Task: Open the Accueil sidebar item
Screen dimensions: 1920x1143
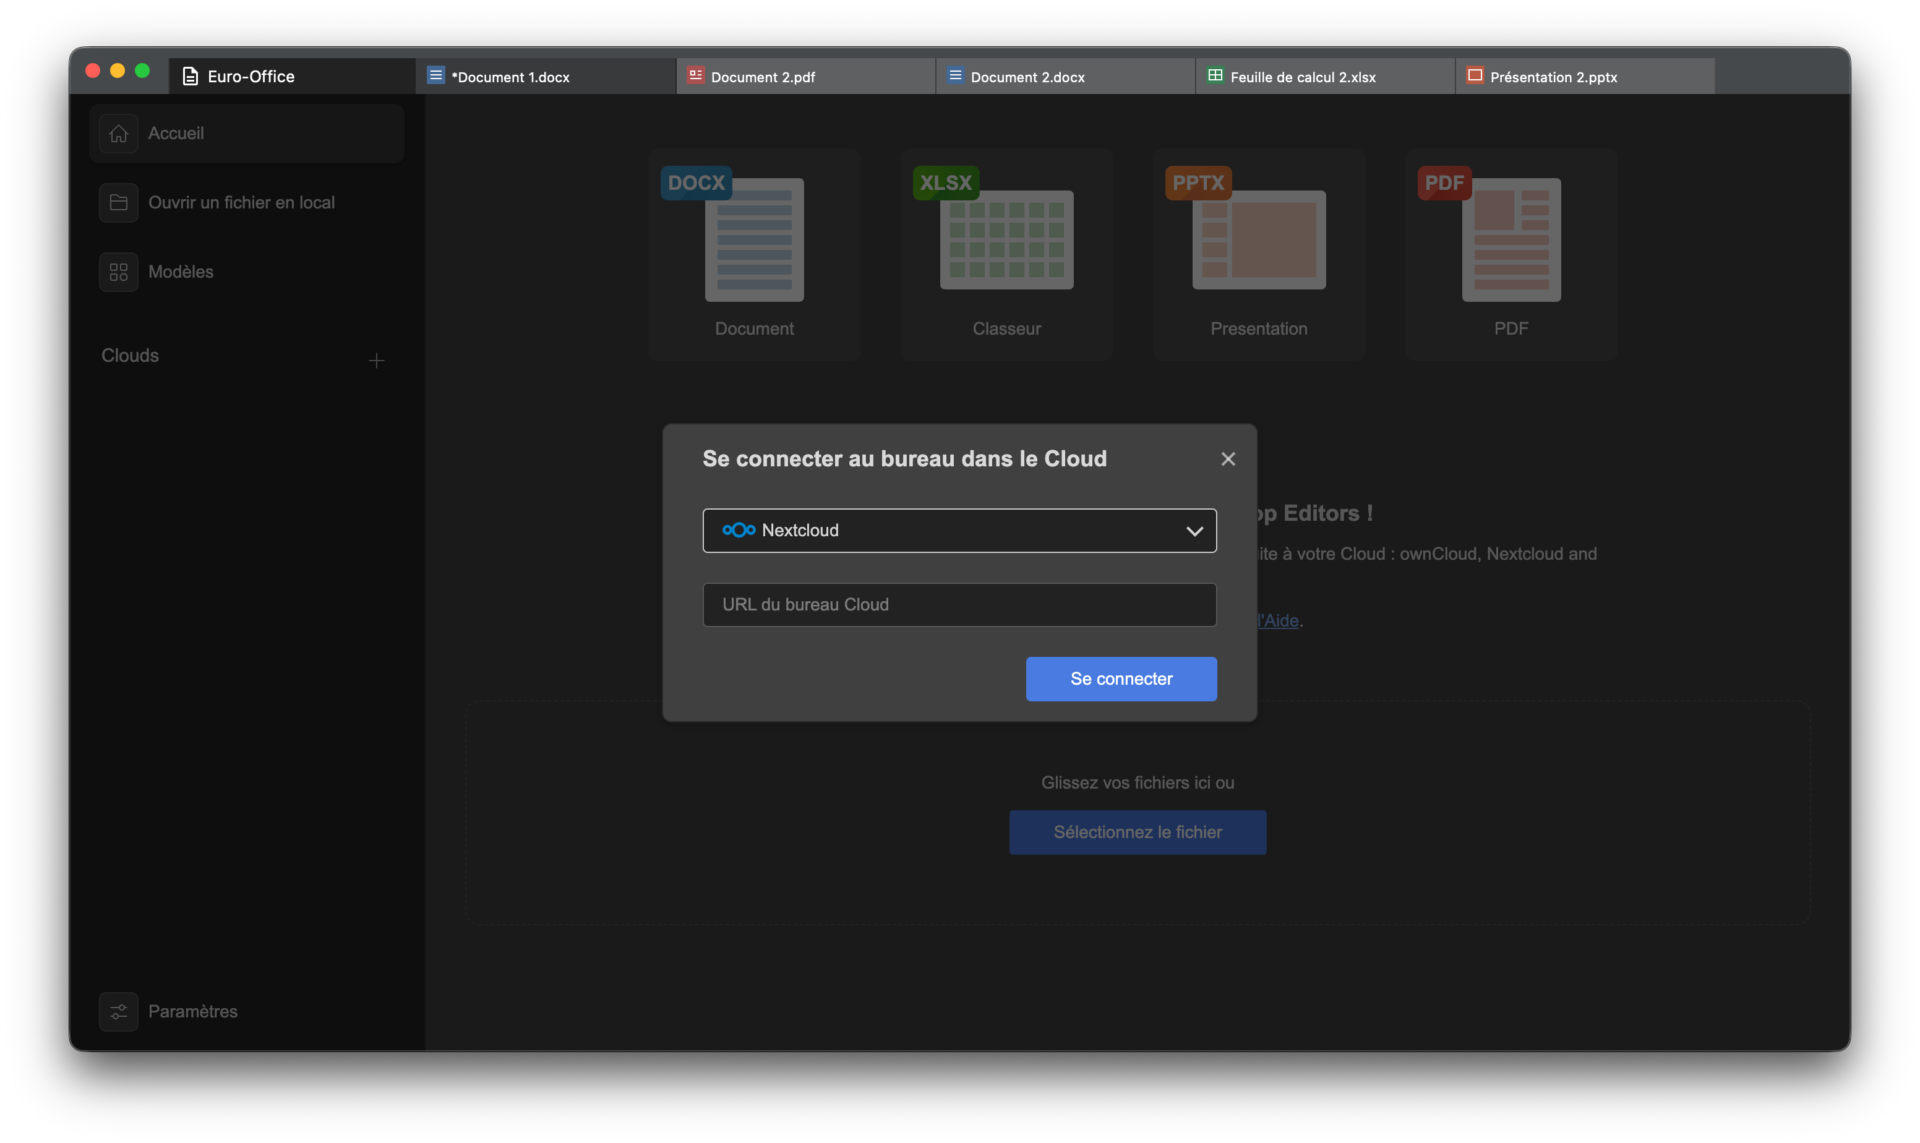Action: (246, 133)
